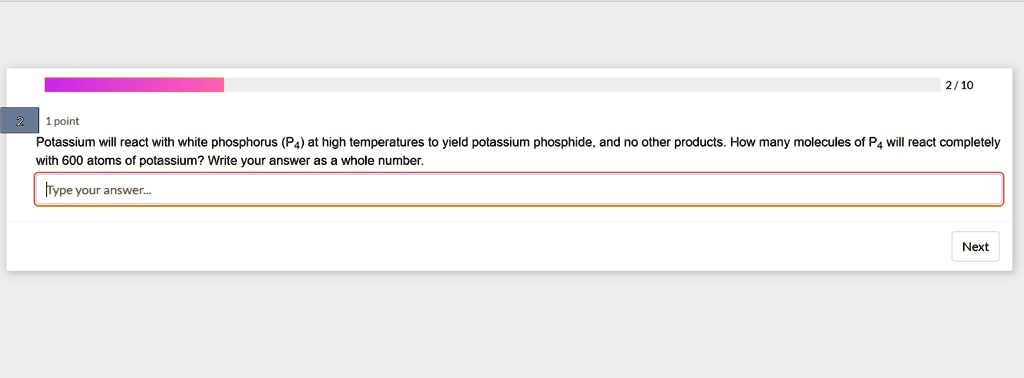Click the 2 / 10 question counter
Image resolution: width=1024 pixels, height=378 pixels.
click(x=959, y=85)
